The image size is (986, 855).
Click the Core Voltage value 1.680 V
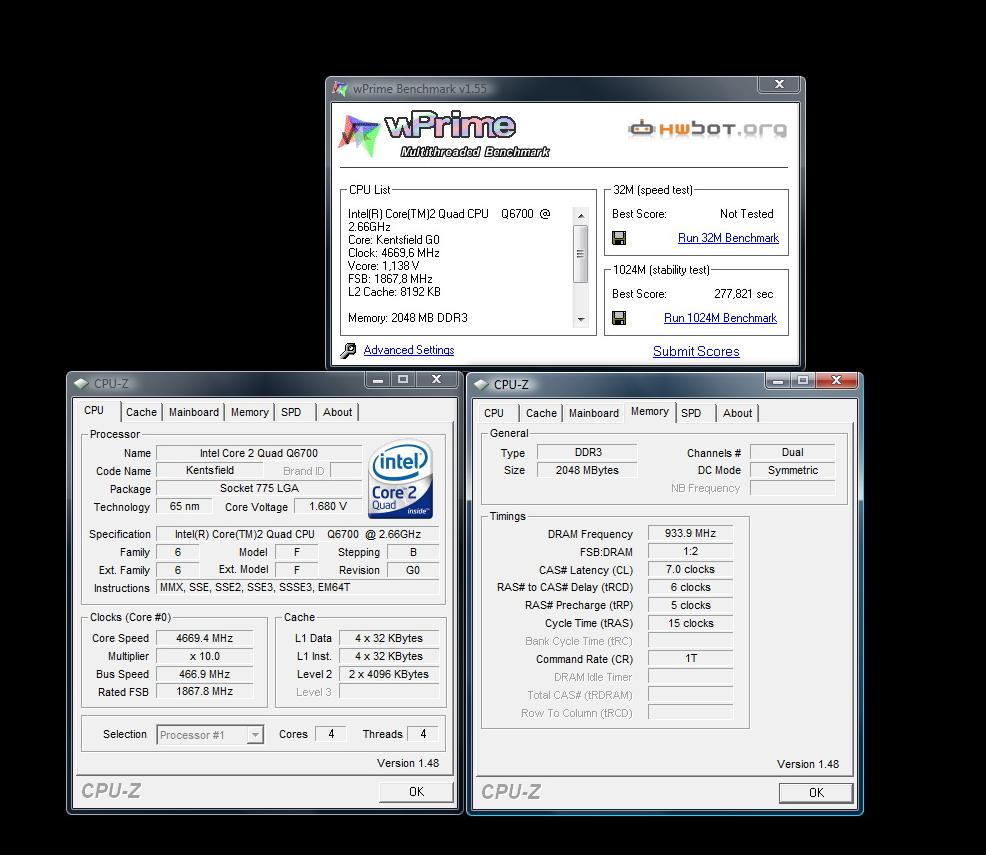coord(328,506)
